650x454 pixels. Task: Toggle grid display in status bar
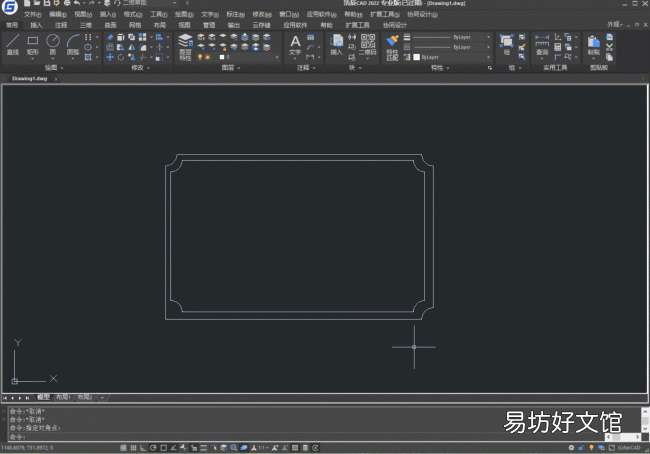(133, 448)
